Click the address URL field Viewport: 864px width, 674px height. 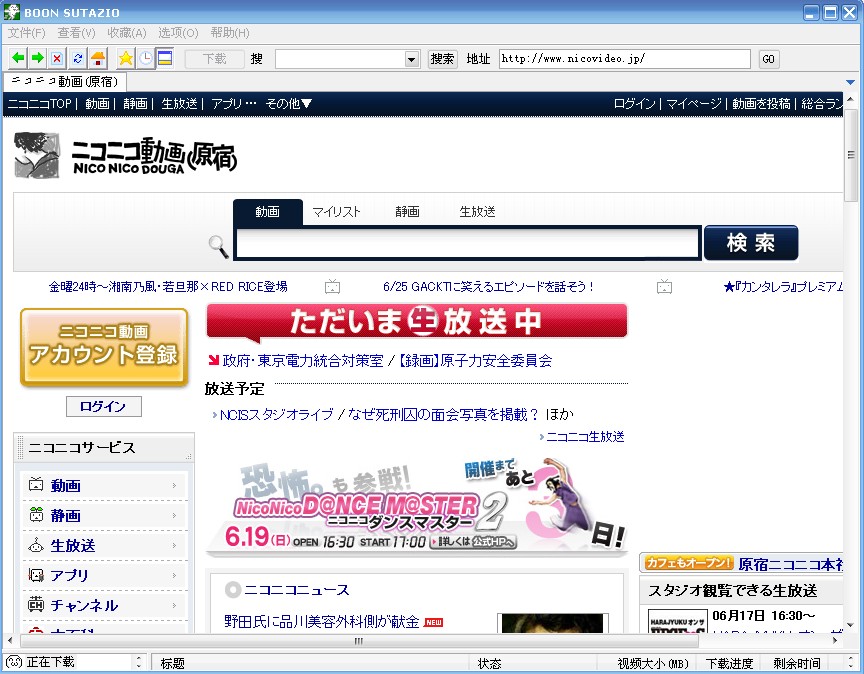(x=625, y=59)
